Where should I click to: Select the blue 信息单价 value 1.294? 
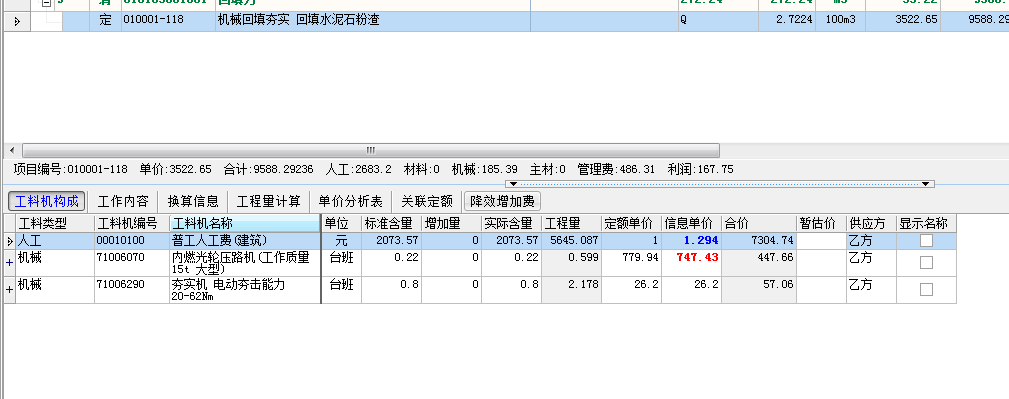(x=701, y=241)
